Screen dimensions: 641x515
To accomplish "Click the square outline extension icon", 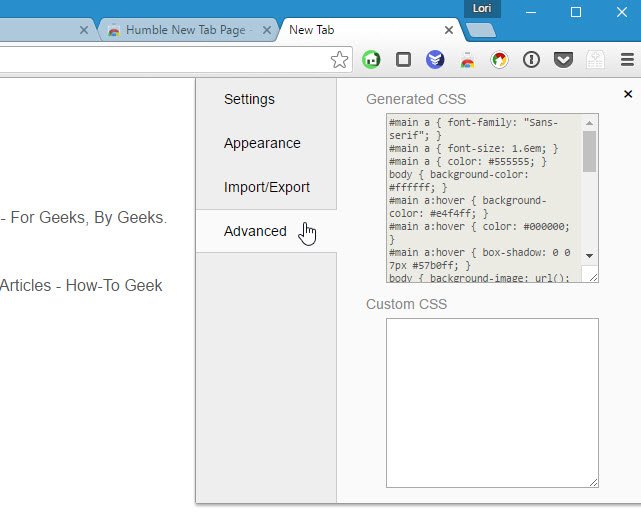I will [x=403, y=60].
